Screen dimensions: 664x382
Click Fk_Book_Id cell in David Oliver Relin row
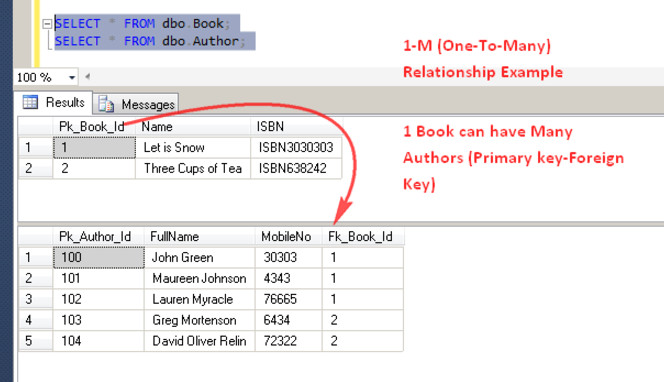point(363,341)
